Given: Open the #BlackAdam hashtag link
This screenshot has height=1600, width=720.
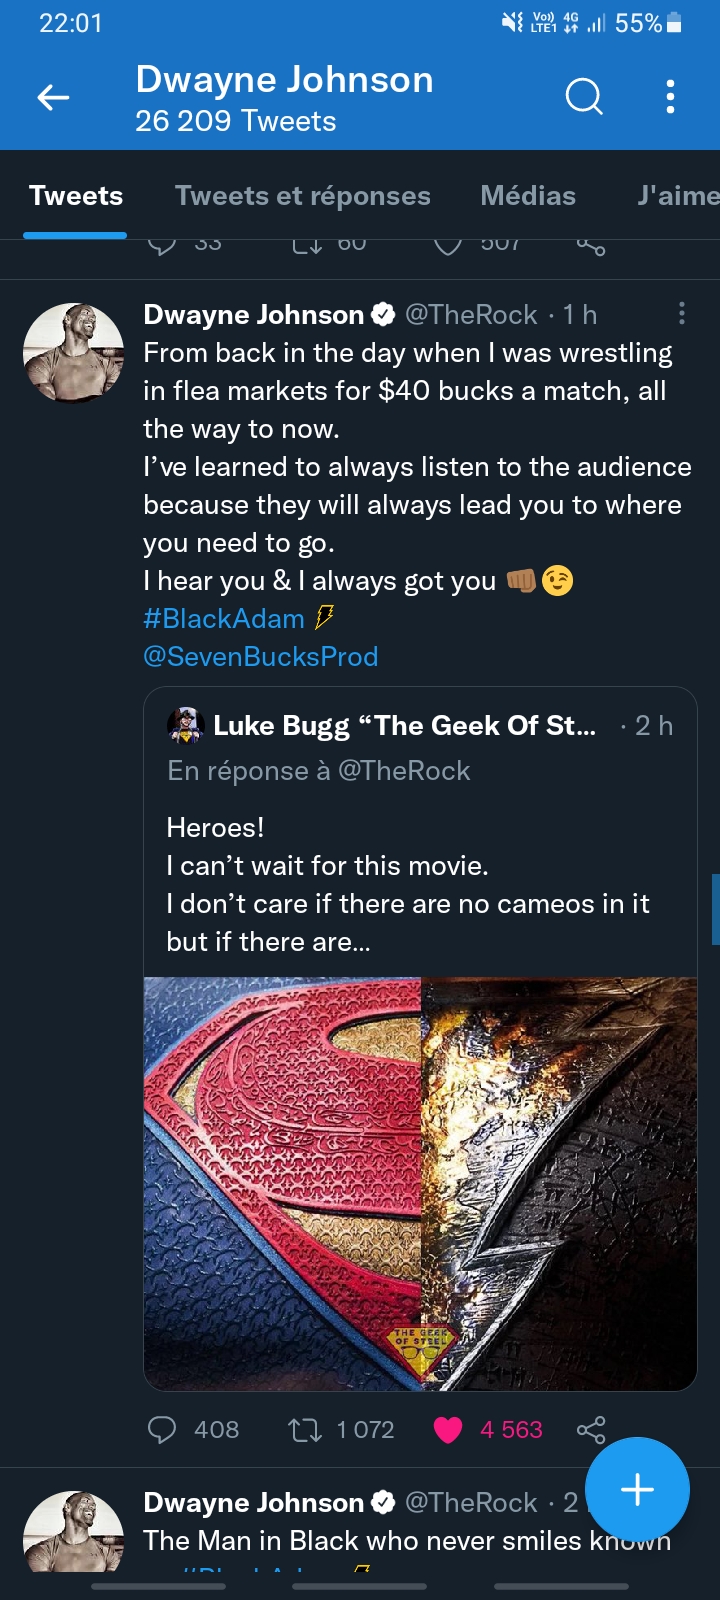Looking at the screenshot, I should pos(224,619).
